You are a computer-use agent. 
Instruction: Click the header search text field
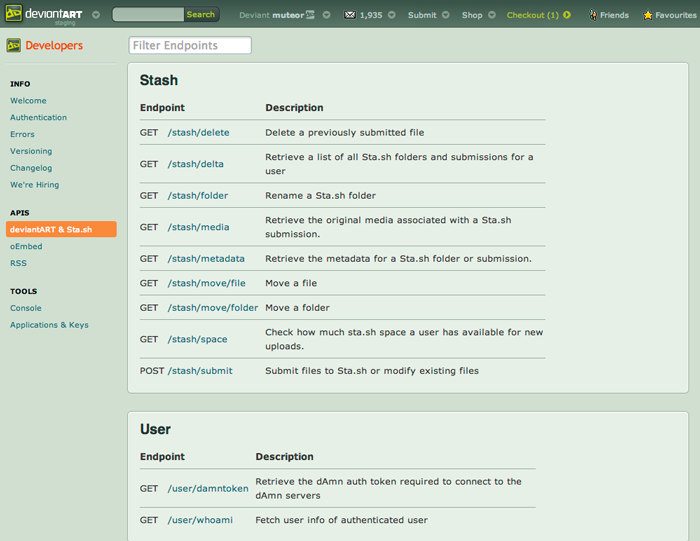pyautogui.click(x=148, y=14)
